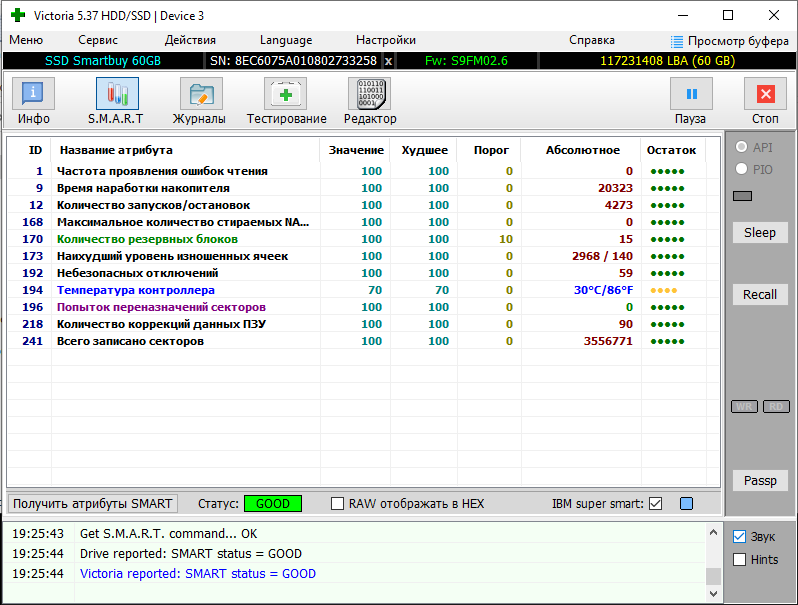Screen dimensions: 798x605
Task: Click log line Get S.M.A.R.T. command OK
Action: pyautogui.click(x=168, y=533)
